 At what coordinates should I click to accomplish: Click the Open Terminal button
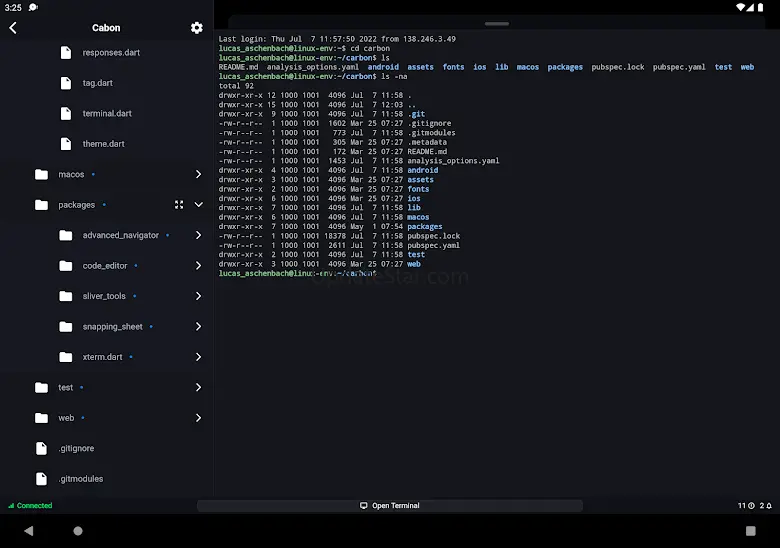(390, 506)
